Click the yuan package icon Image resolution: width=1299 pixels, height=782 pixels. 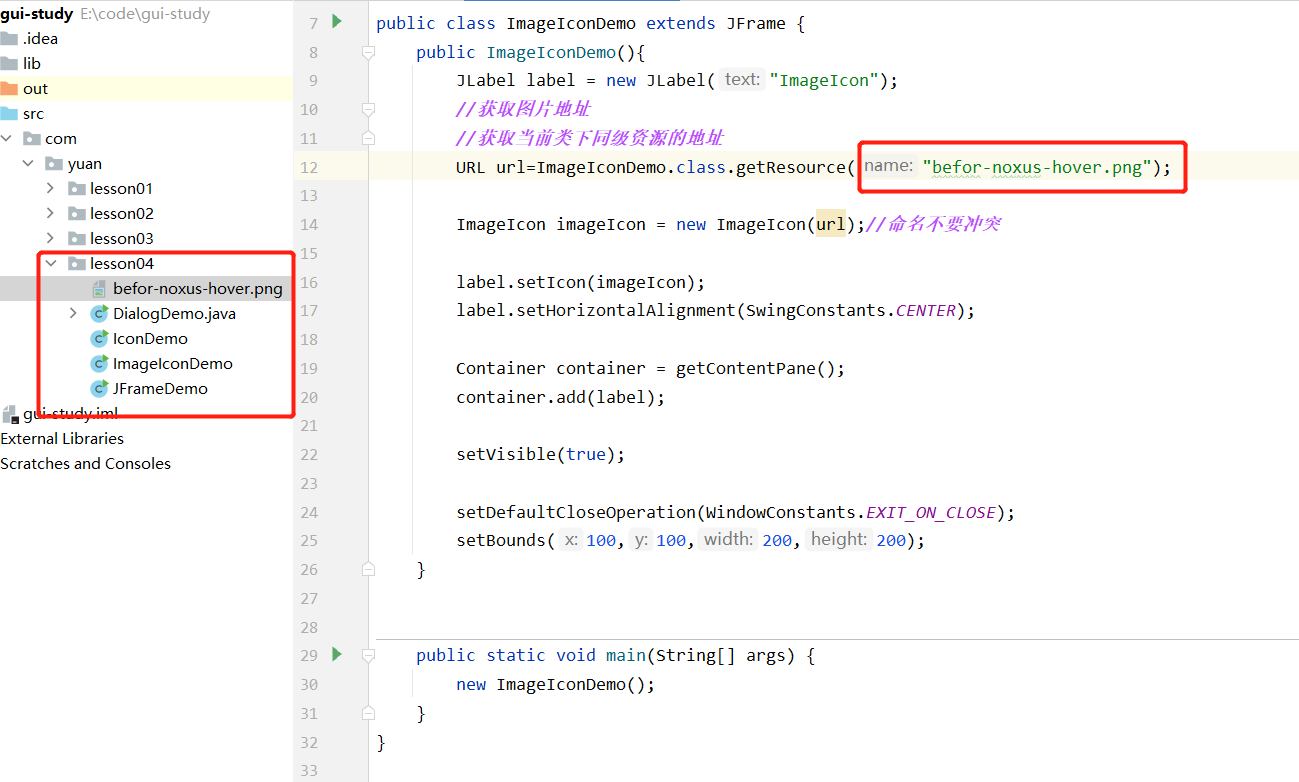(x=55, y=164)
